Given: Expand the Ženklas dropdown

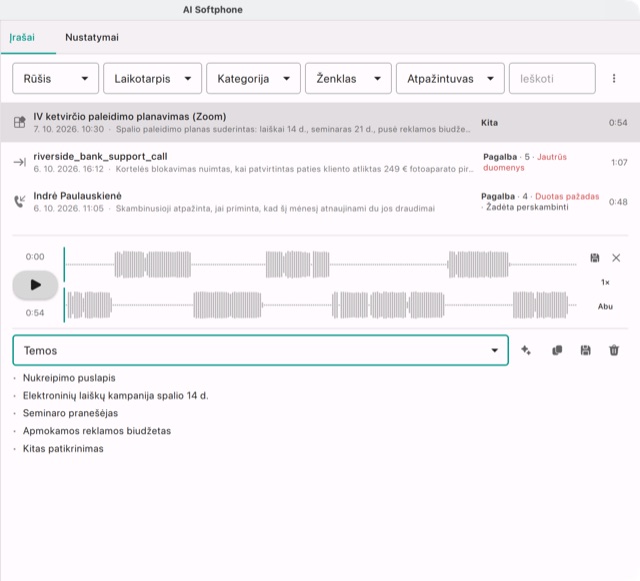Looking at the screenshot, I should click(x=348, y=78).
